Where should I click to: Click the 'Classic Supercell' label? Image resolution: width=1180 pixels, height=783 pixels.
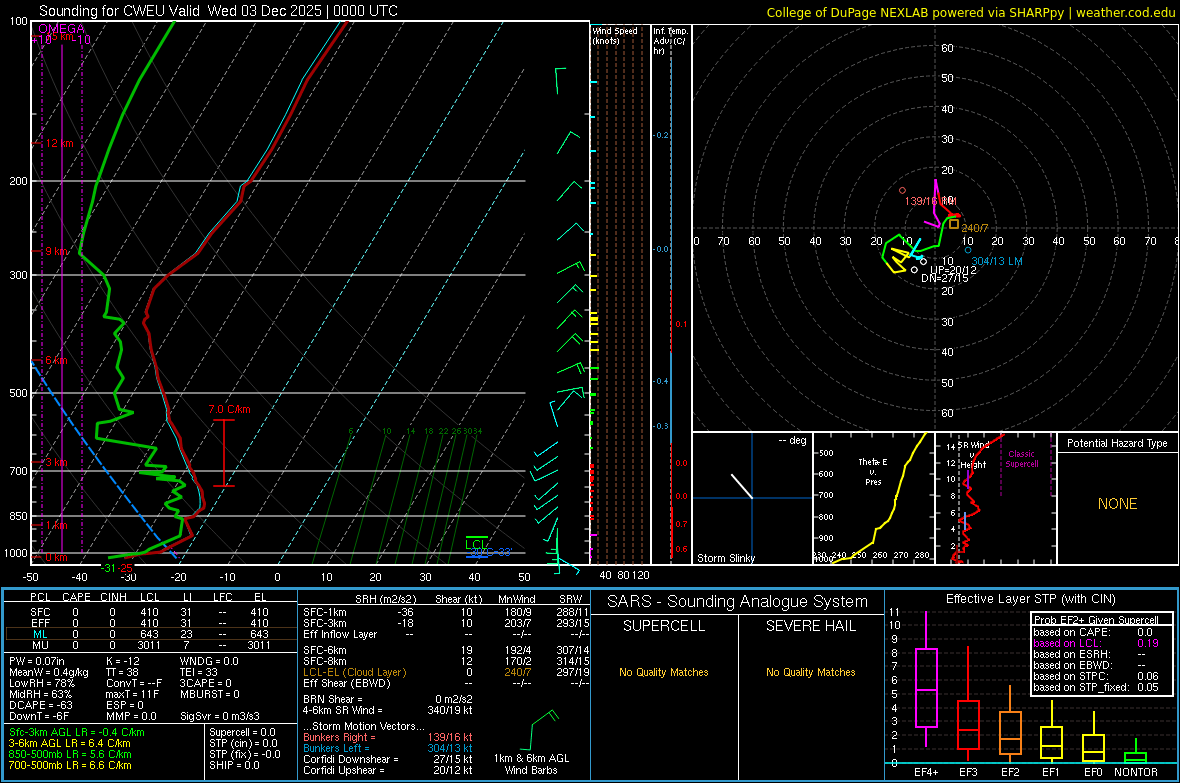coord(1021,459)
